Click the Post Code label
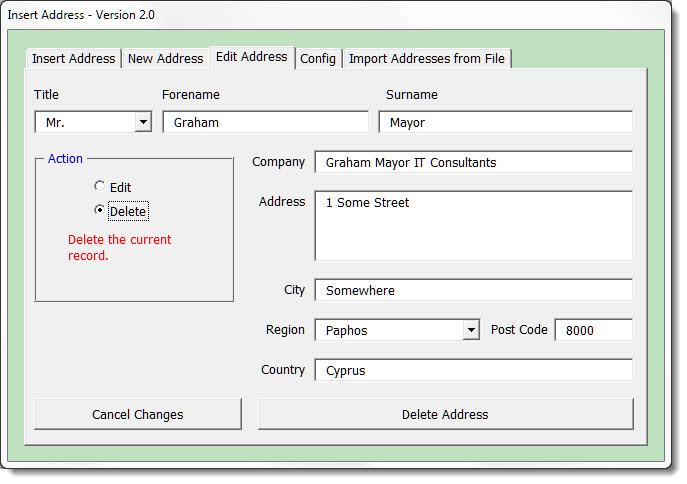687x484 pixels. 519,329
